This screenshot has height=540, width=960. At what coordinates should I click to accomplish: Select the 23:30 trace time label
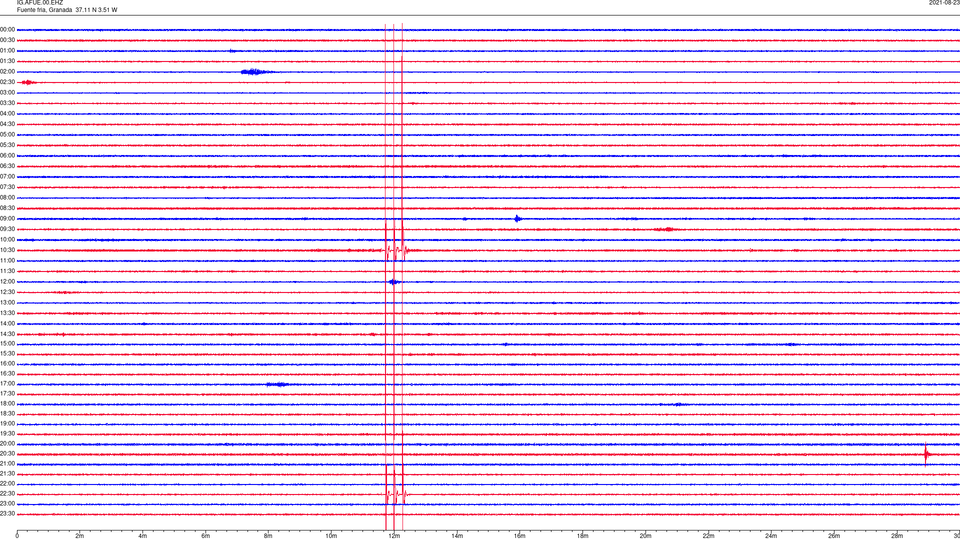[x=8, y=514]
